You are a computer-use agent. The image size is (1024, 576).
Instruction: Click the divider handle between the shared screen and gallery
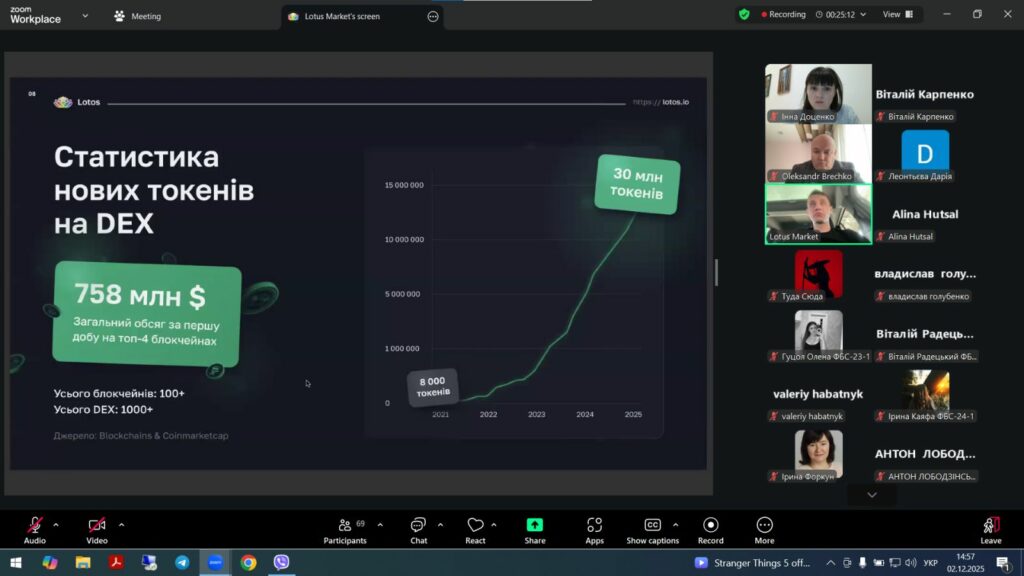(716, 272)
